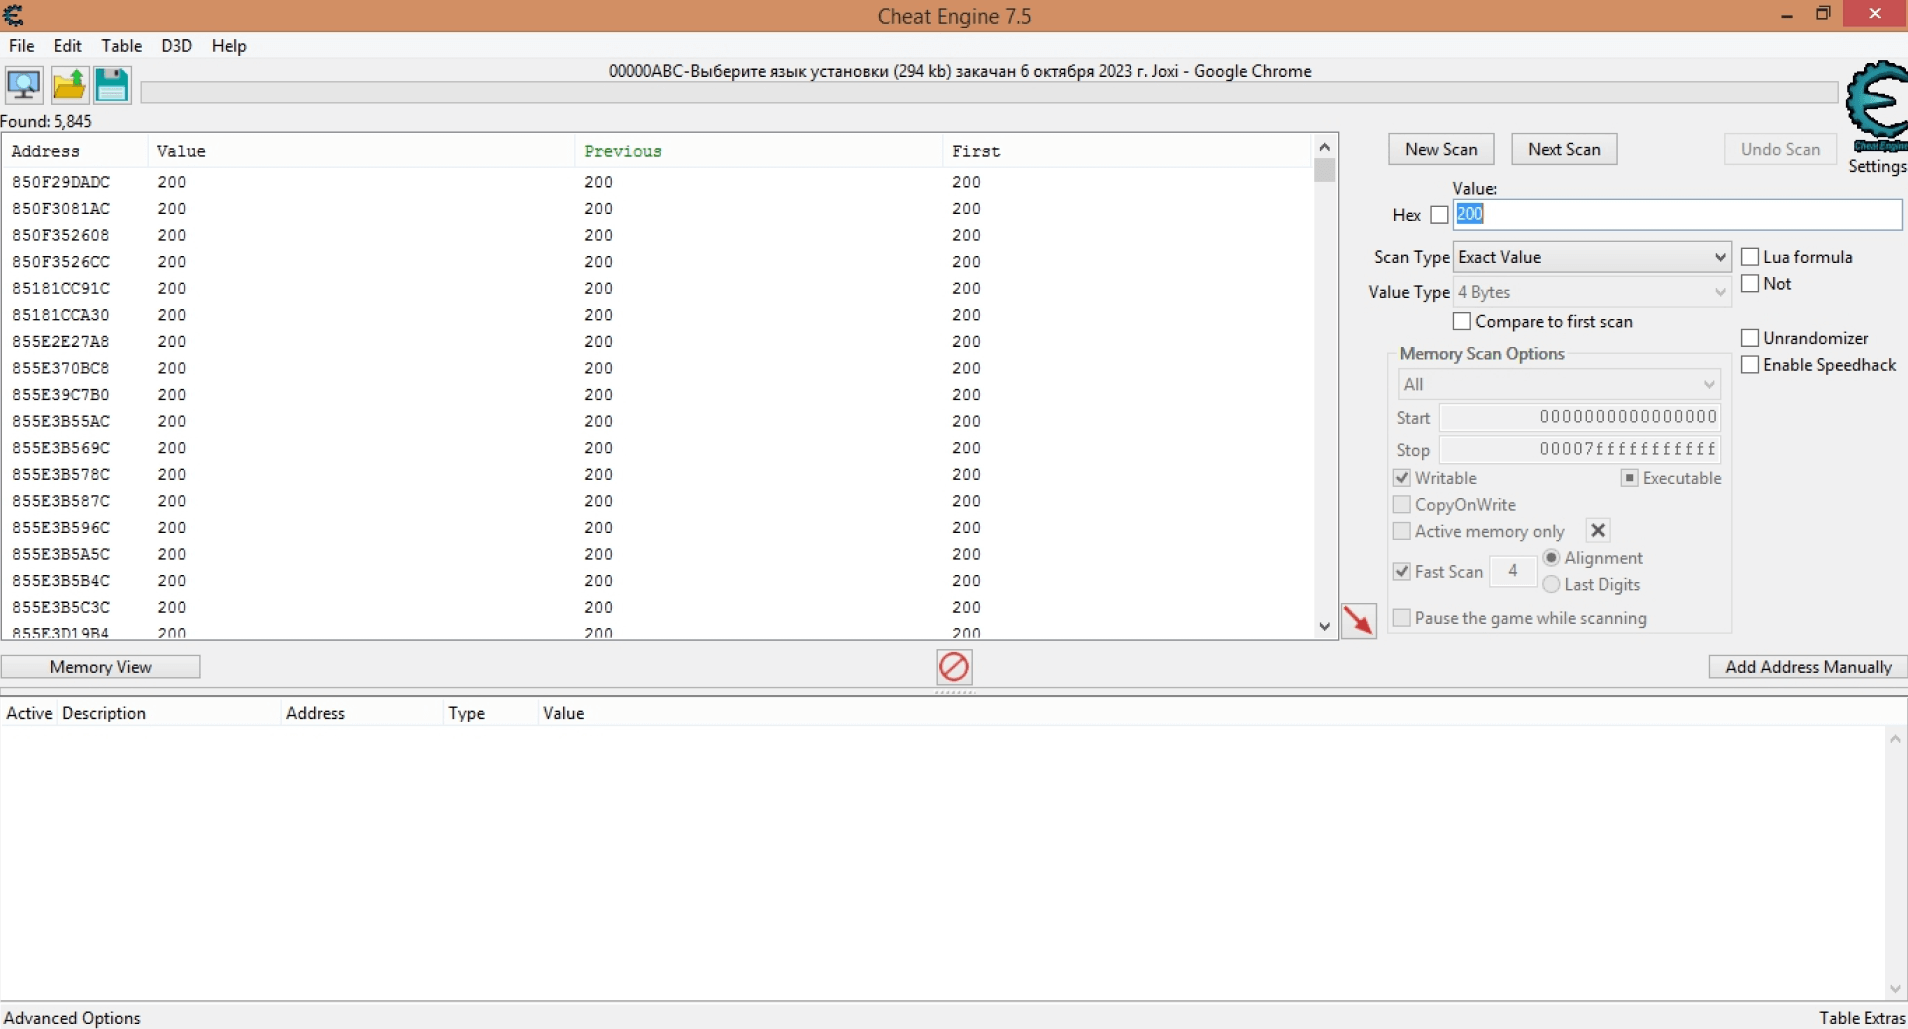Select the Last Digits radio button
Screen dimensions: 1908x1029
click(1552, 585)
